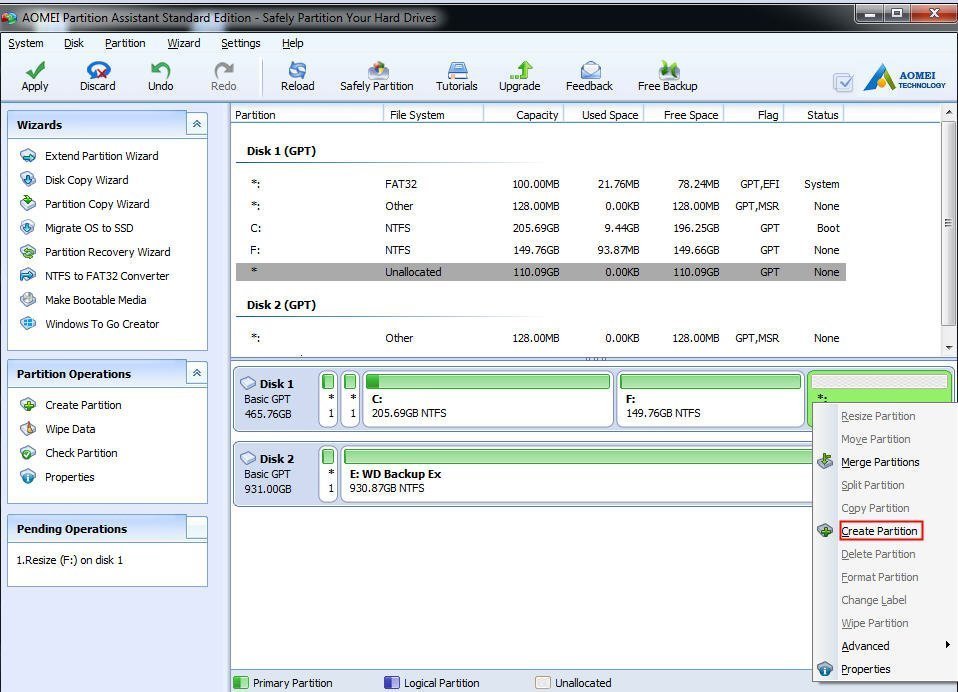Collapse the Wizards panel
Image resolution: width=958 pixels, height=692 pixels.
click(x=196, y=124)
